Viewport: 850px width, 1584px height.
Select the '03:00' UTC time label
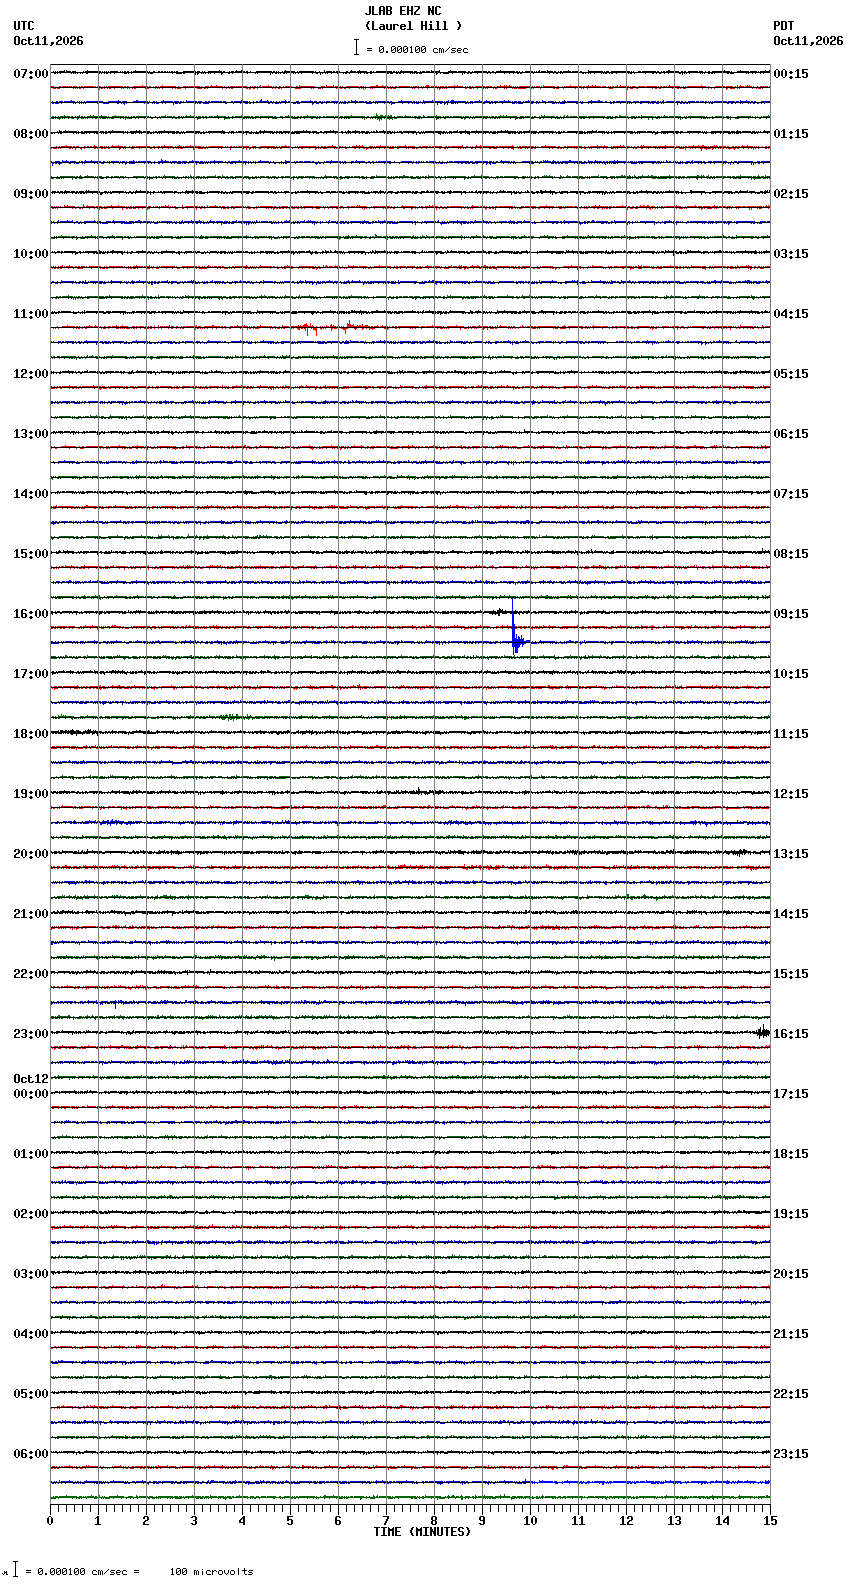[31, 1274]
